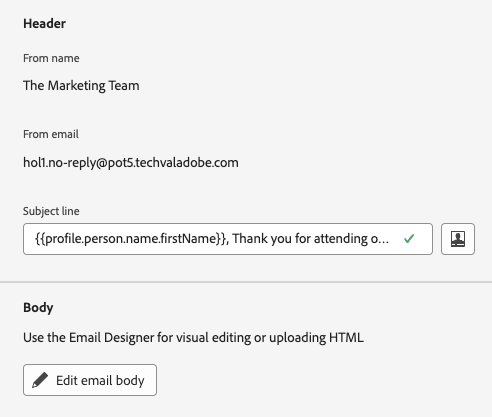Image resolution: width=492 pixels, height=417 pixels.
Task: Click the 'Use the Email Designer' description text
Action: coord(193,338)
